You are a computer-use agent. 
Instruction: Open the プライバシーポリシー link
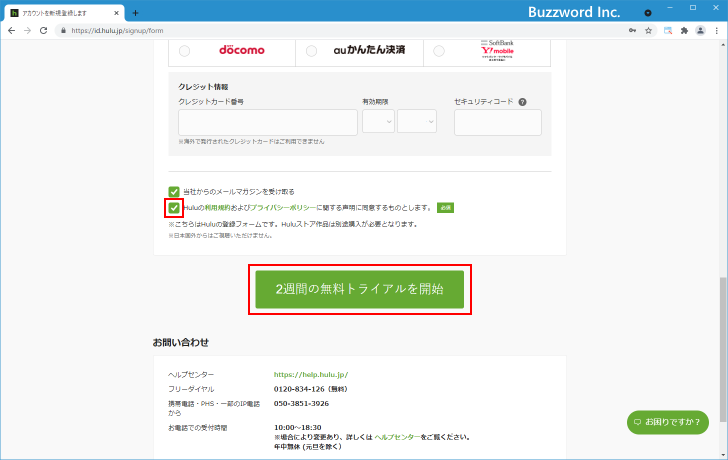coord(283,208)
